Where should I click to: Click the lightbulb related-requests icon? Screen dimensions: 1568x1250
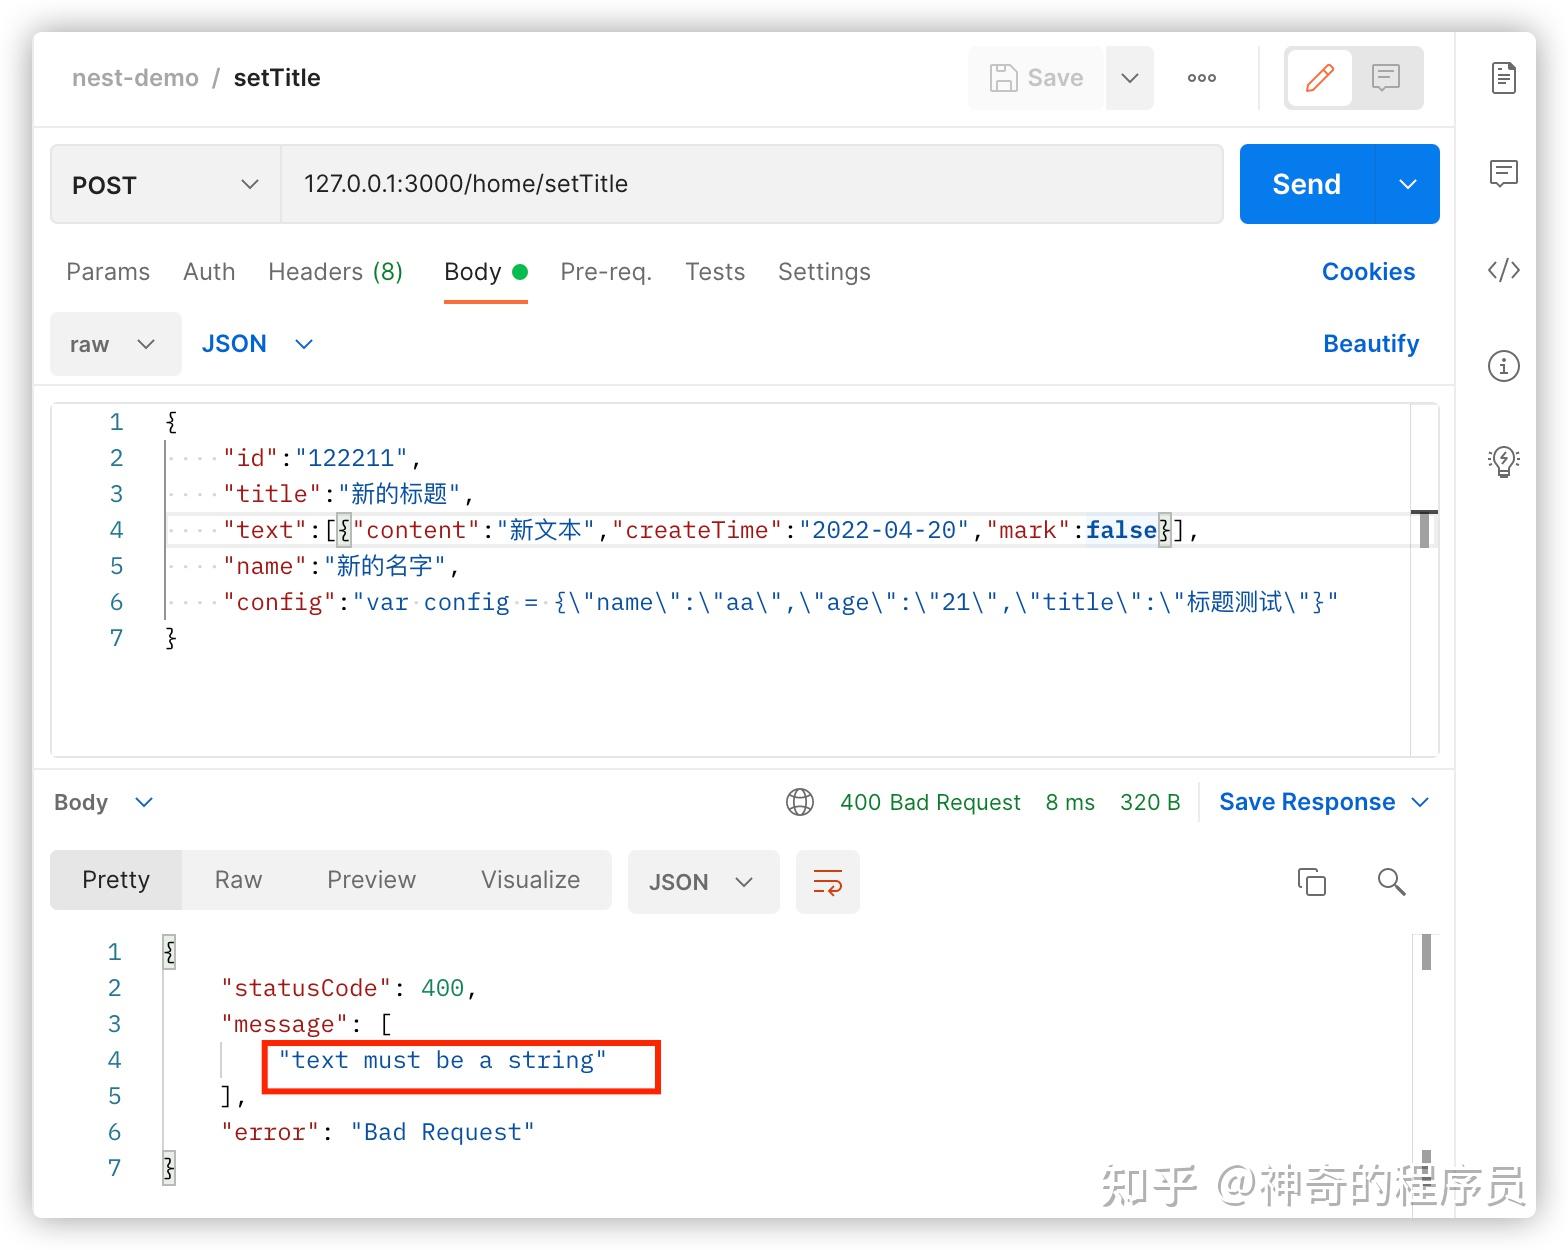pos(1503,461)
